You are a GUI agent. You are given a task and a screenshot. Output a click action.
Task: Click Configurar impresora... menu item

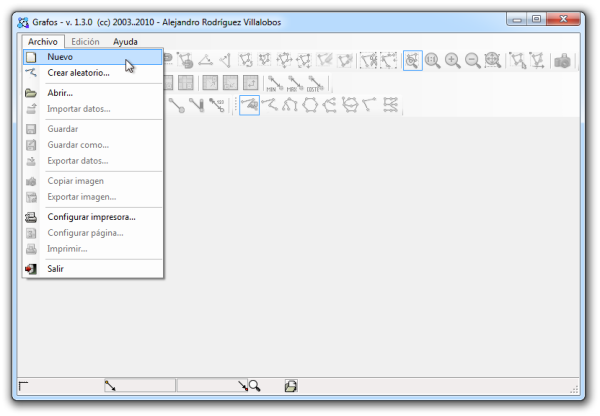93,217
